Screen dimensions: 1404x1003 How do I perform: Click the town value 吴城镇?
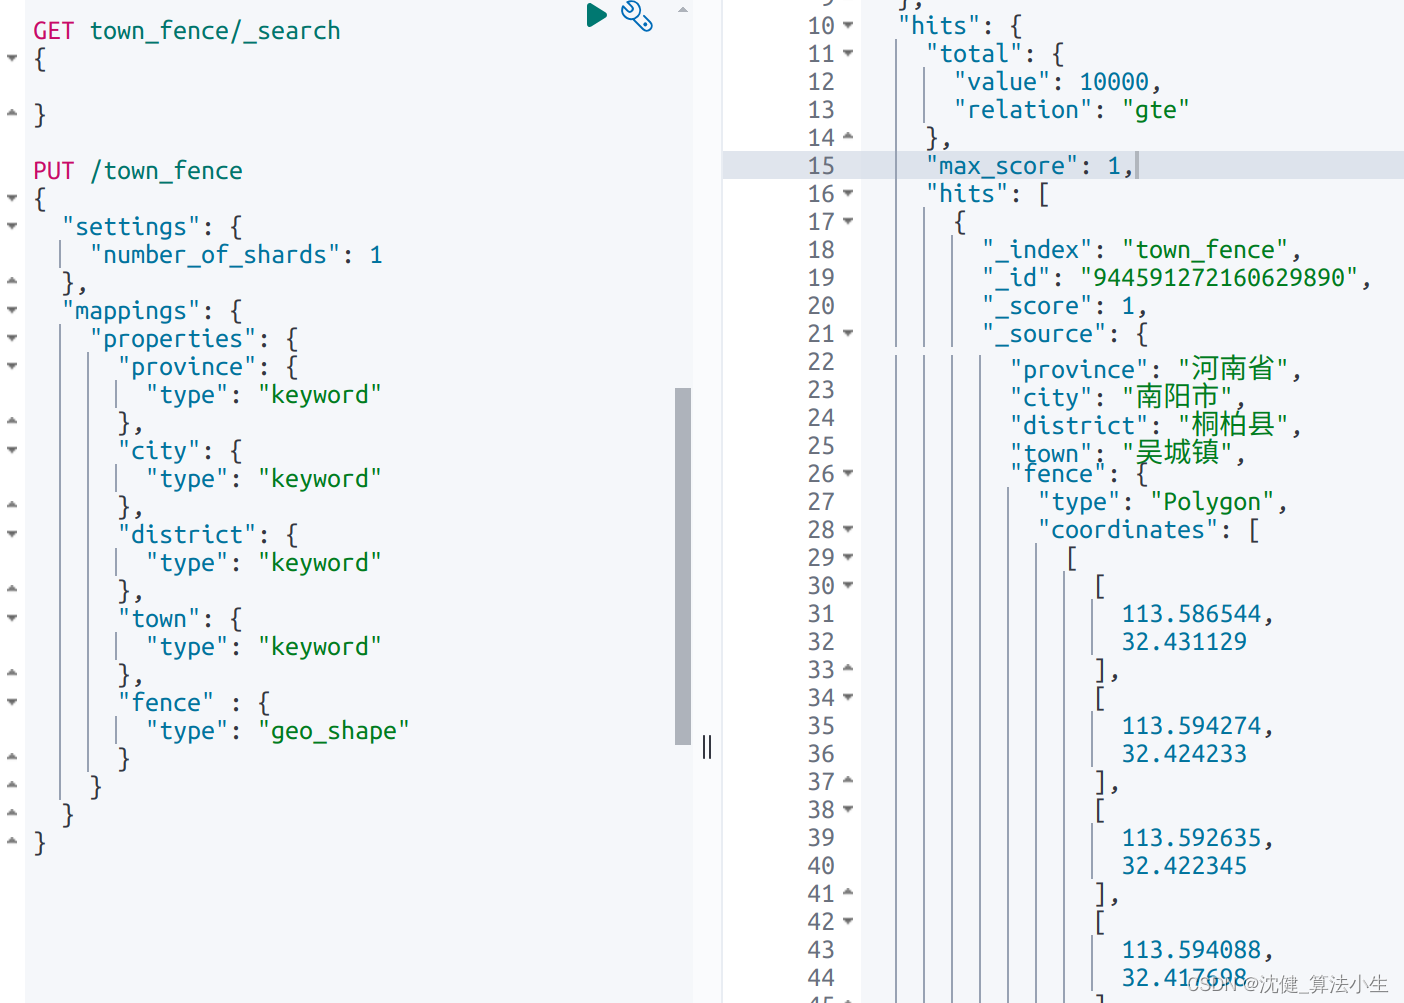click(x=1177, y=453)
